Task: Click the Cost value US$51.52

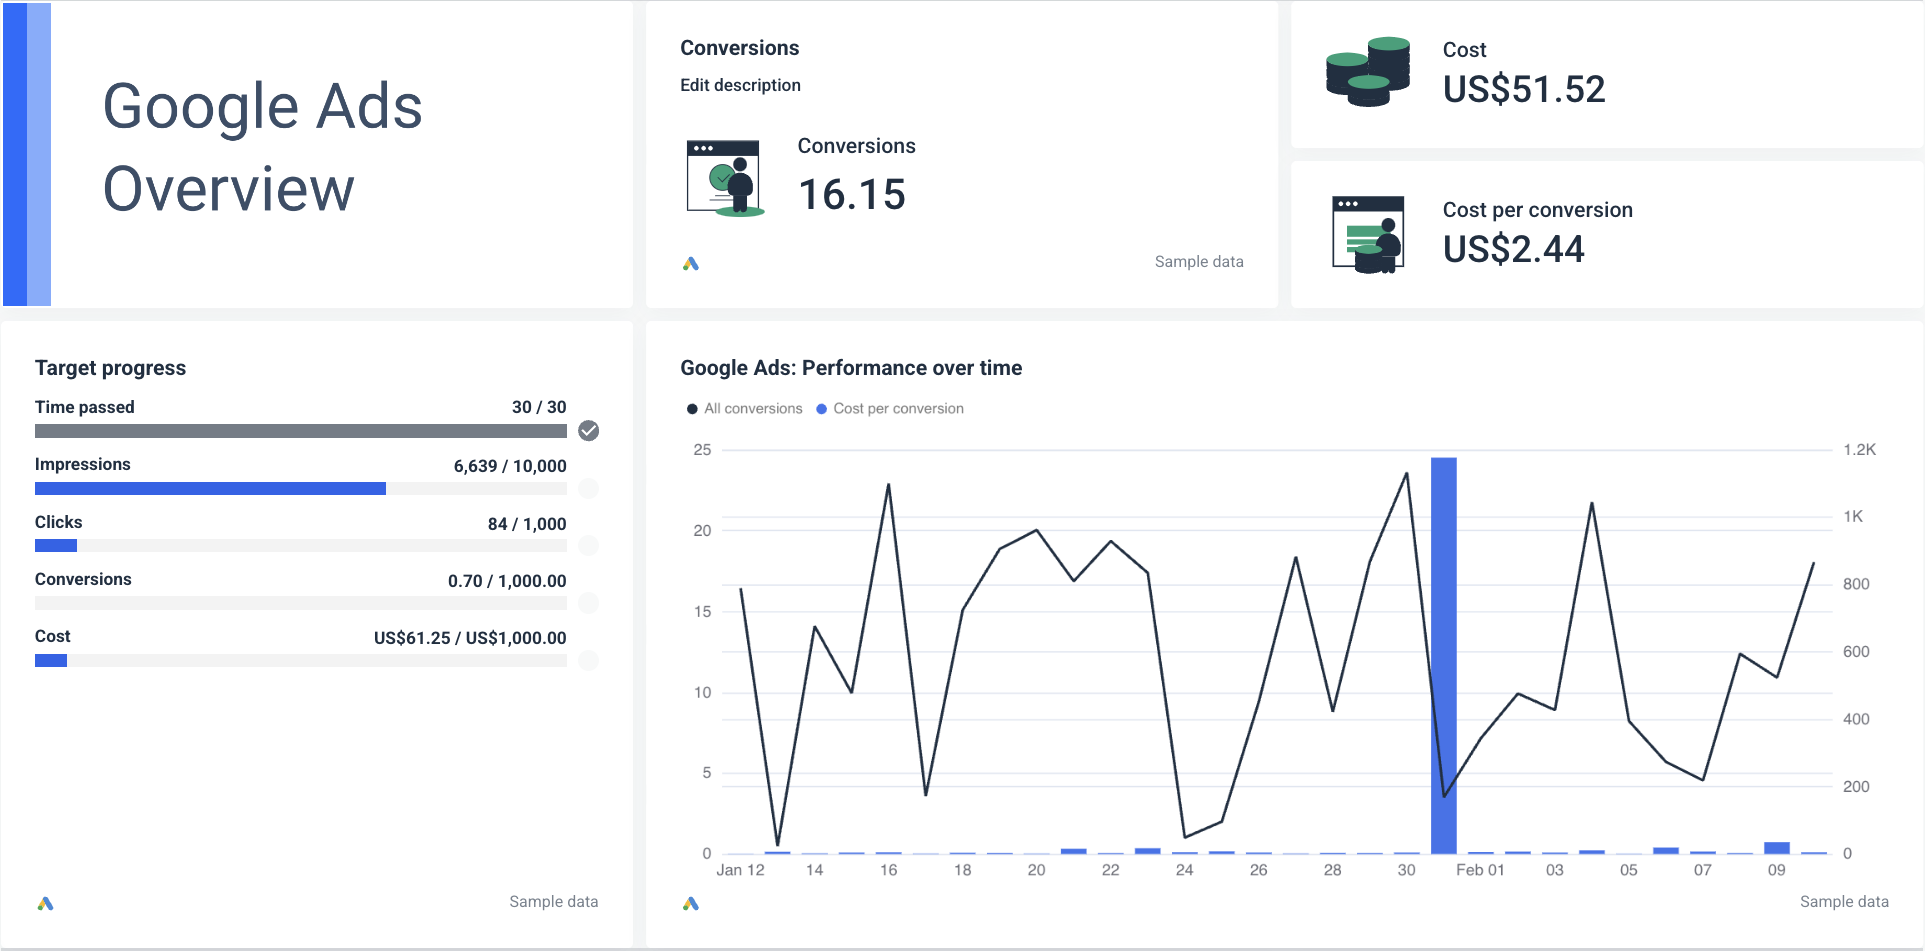Action: pyautogui.click(x=1524, y=90)
